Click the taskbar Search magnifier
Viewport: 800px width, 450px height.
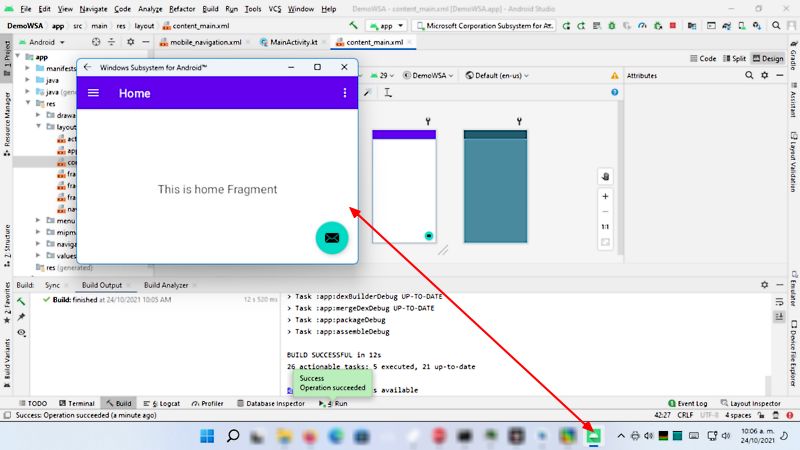pyautogui.click(x=233, y=436)
